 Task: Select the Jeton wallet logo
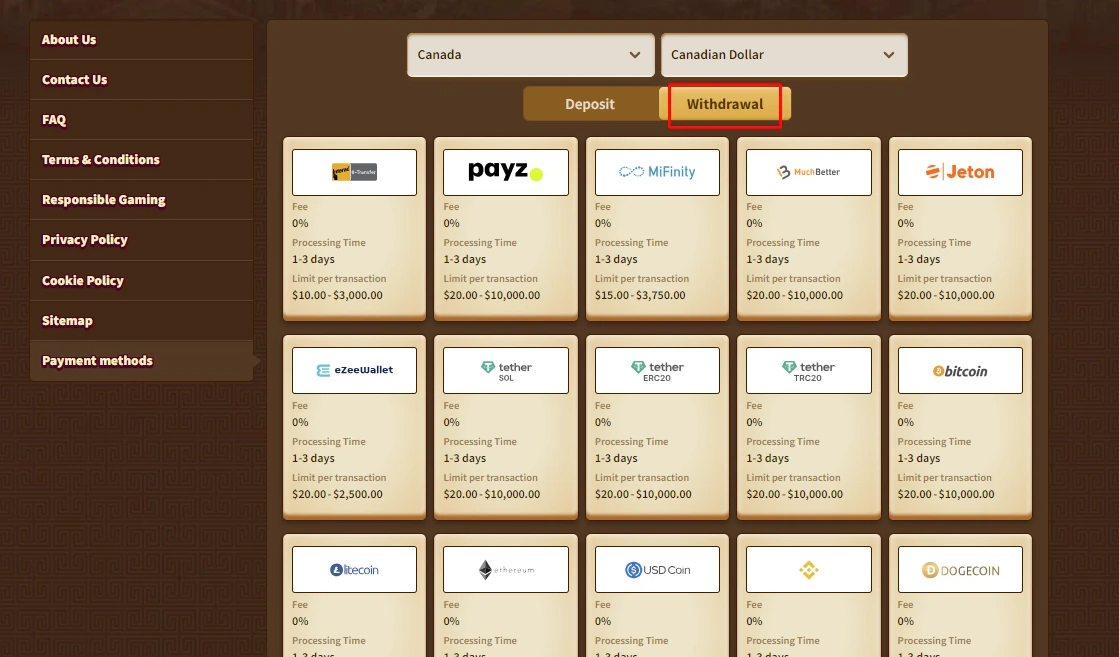point(960,172)
